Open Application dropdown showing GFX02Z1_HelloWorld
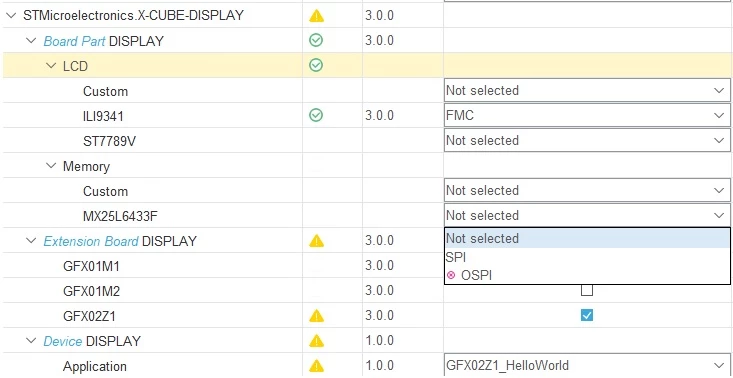733x378 pixels. (x=587, y=365)
